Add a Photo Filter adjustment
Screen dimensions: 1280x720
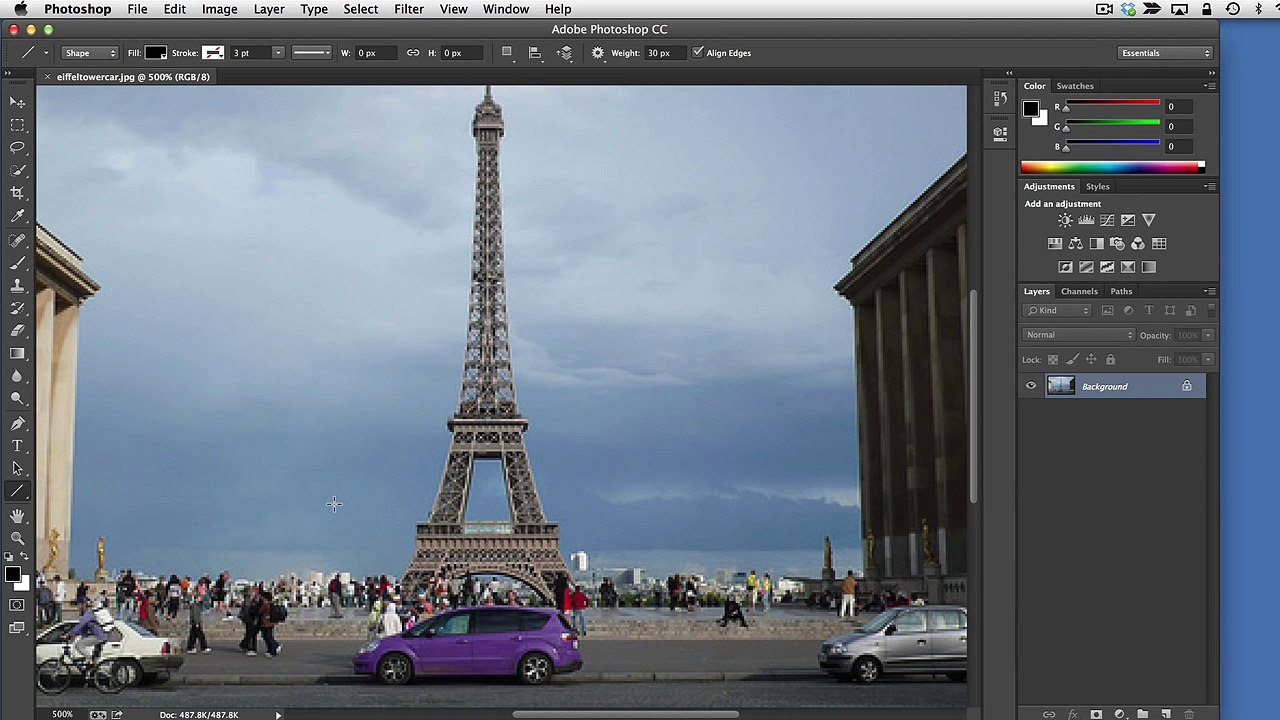point(1117,243)
